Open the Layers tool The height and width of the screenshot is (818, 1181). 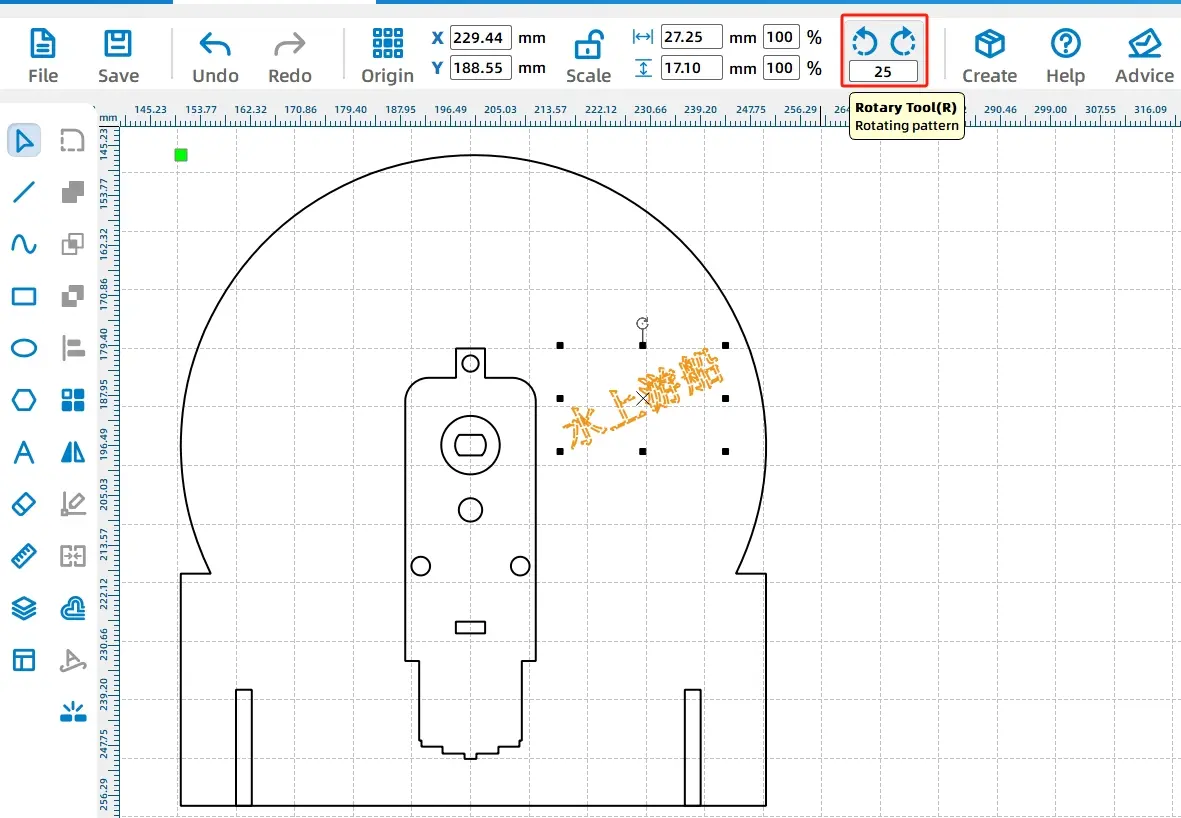[x=24, y=608]
